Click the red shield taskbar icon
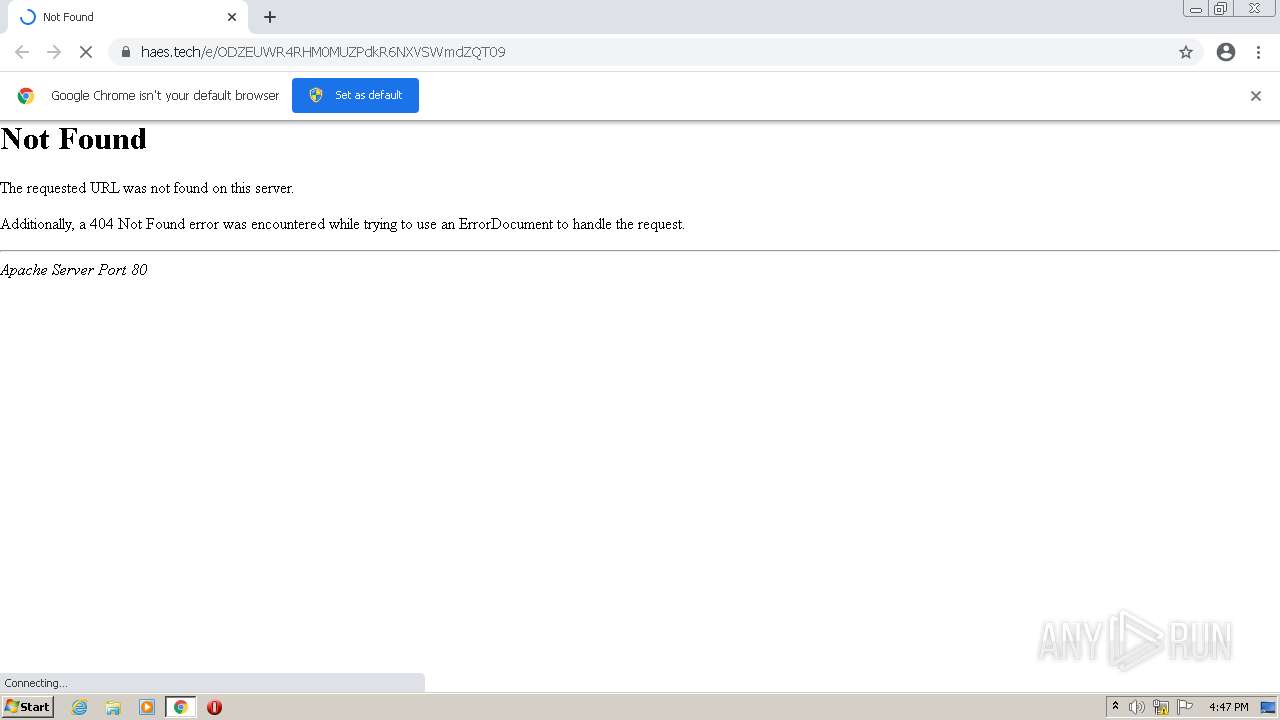1280x720 pixels. [214, 707]
